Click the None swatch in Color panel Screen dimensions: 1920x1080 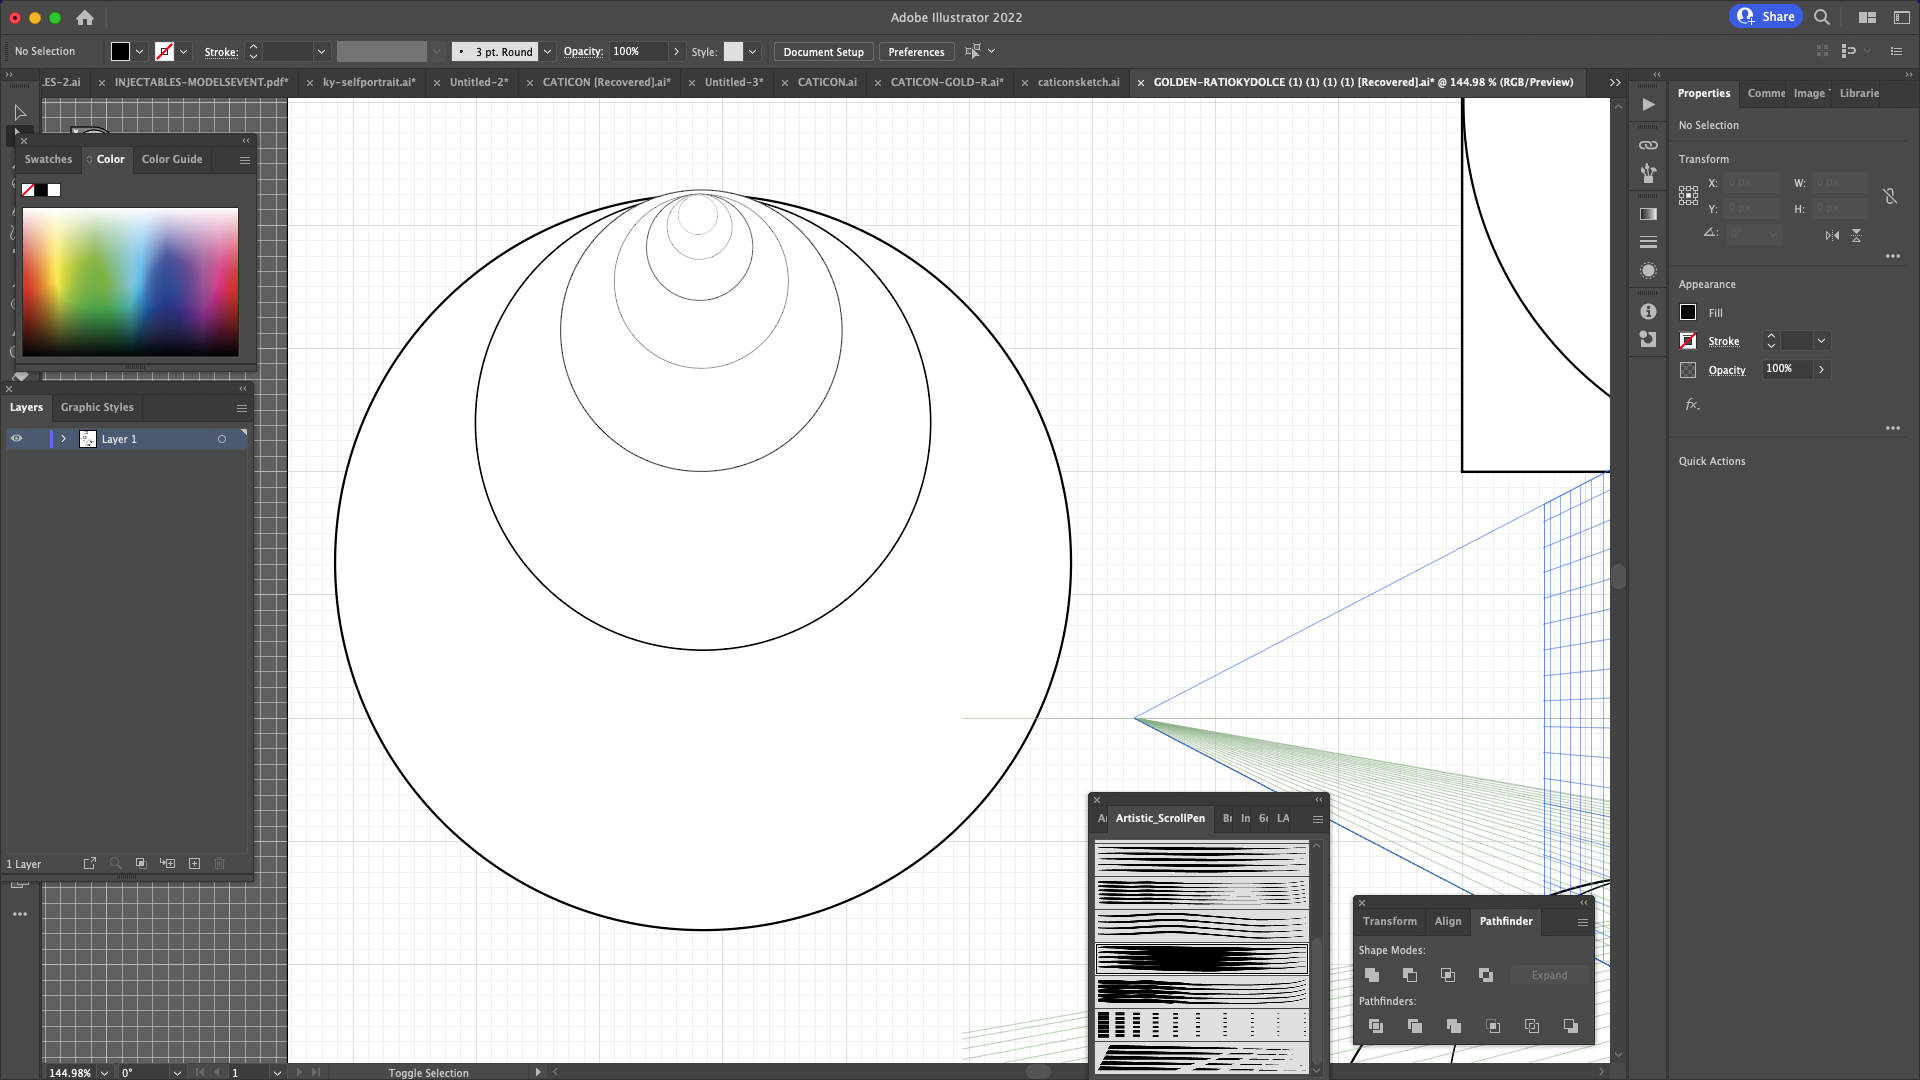(28, 190)
